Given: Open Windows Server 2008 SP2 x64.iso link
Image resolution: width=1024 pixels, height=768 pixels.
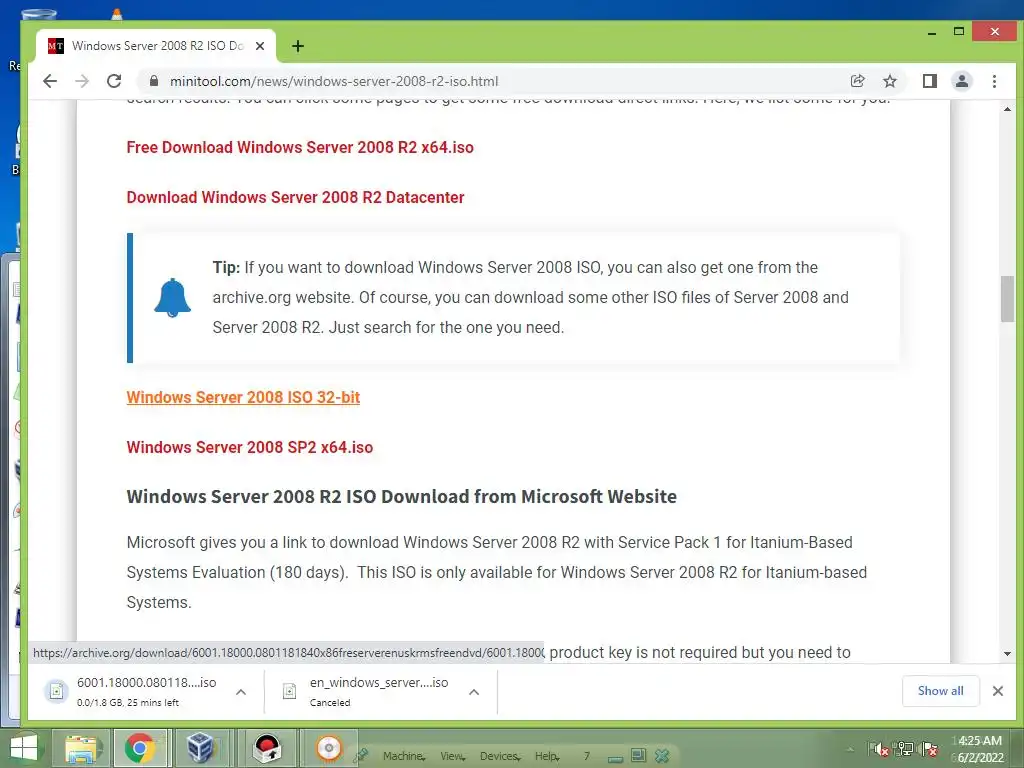Looking at the screenshot, I should (249, 447).
